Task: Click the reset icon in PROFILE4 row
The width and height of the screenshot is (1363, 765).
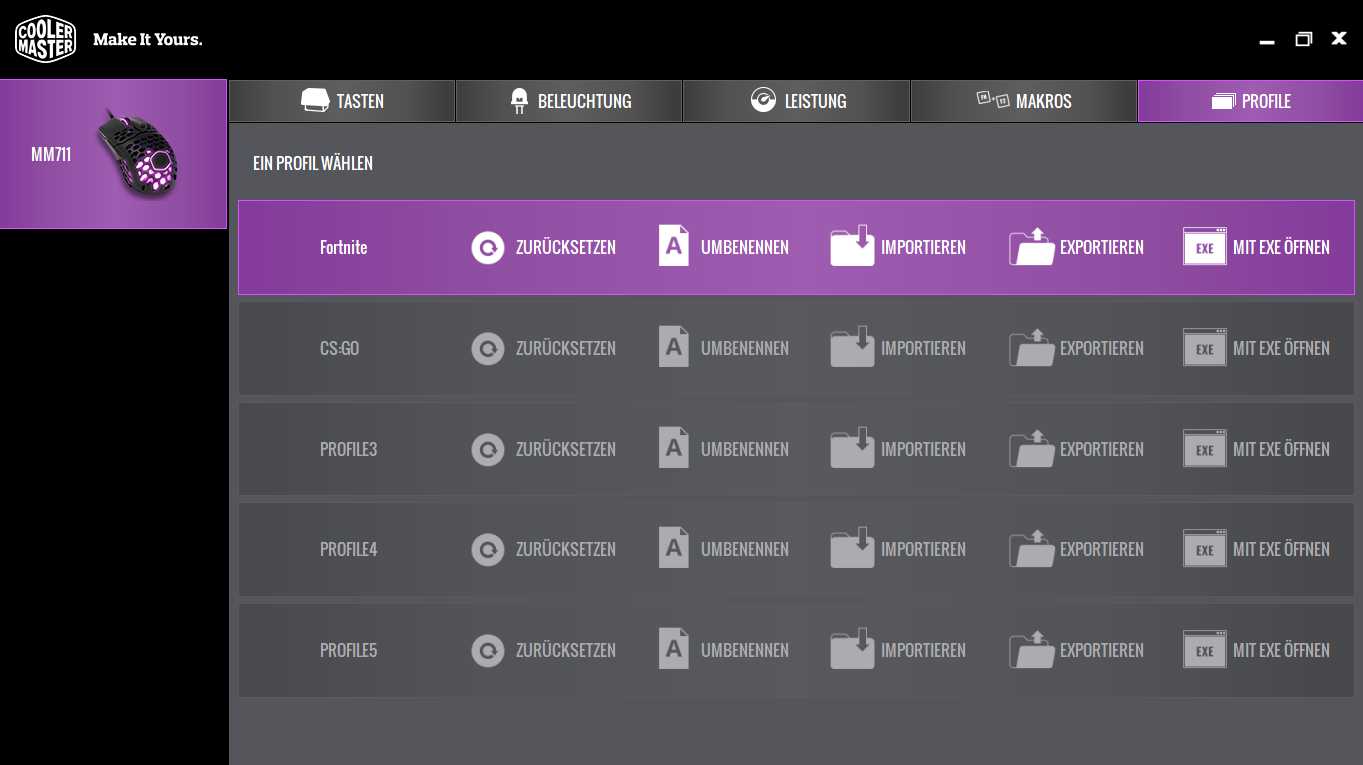Action: point(488,549)
